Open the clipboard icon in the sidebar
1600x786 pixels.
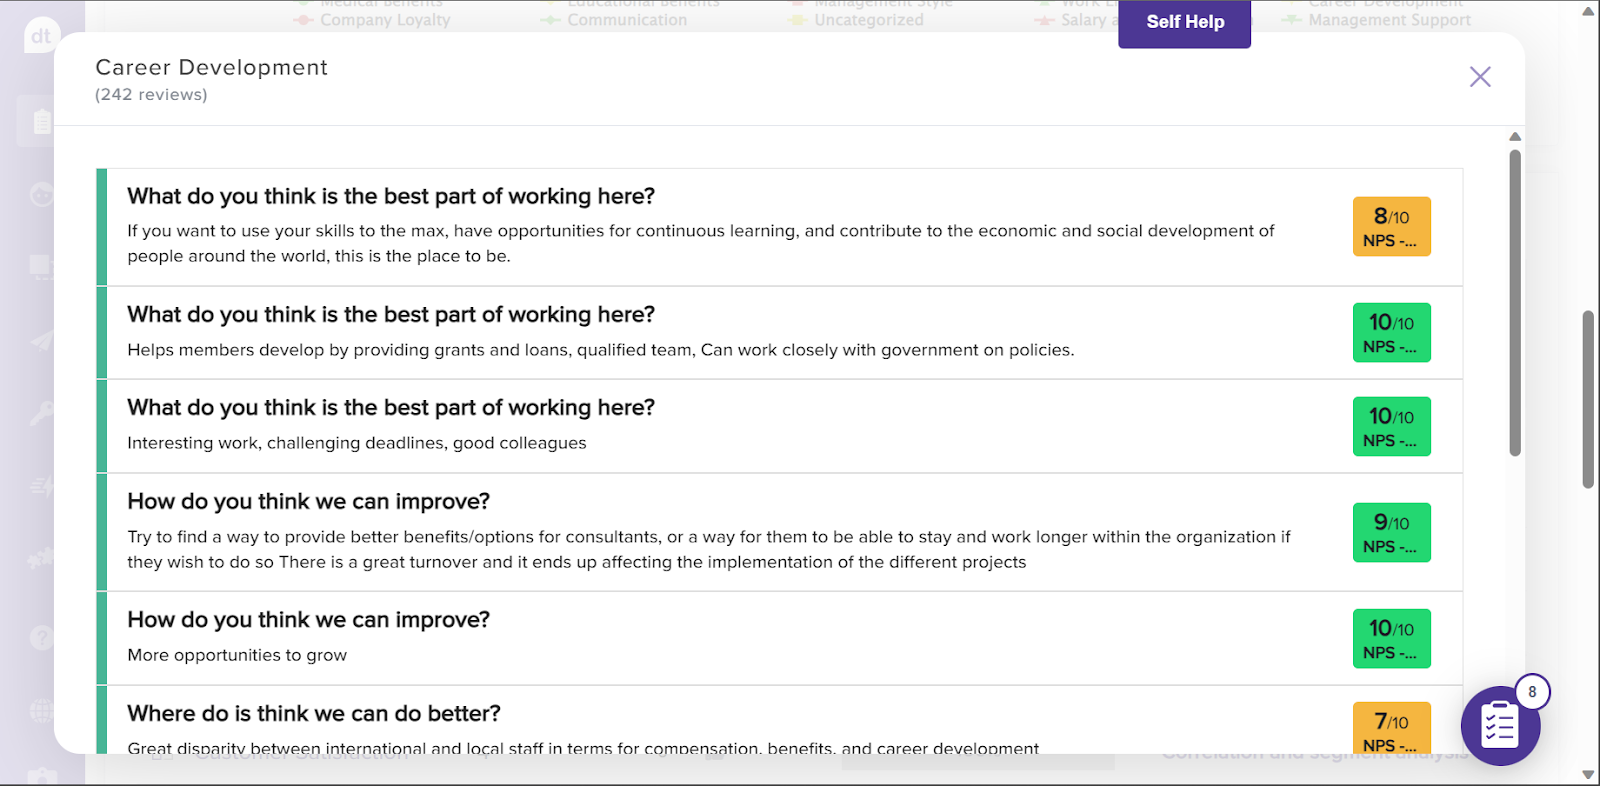41,122
